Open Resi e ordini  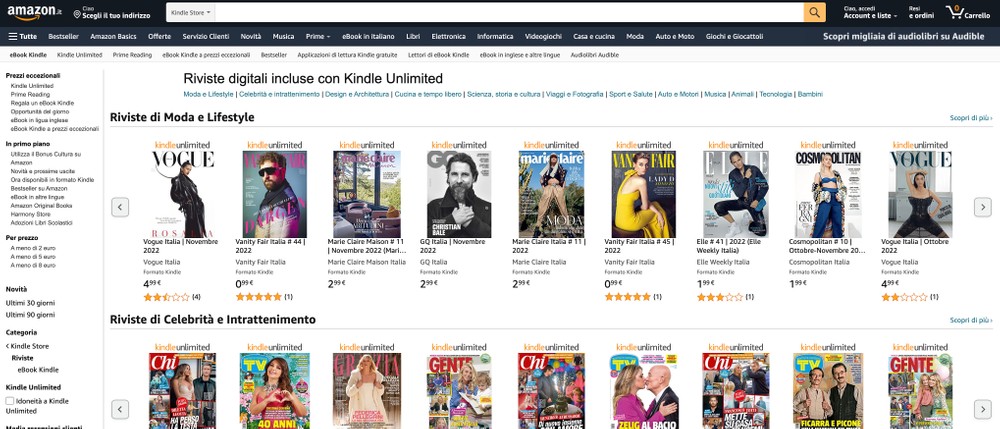click(922, 12)
